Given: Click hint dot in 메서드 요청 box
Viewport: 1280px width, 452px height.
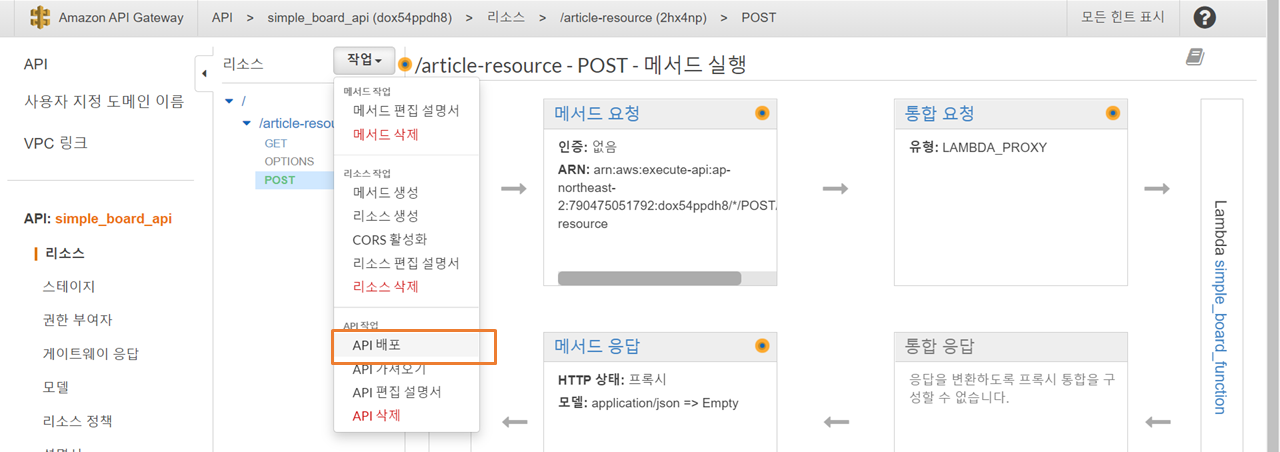Looking at the screenshot, I should click(762, 113).
